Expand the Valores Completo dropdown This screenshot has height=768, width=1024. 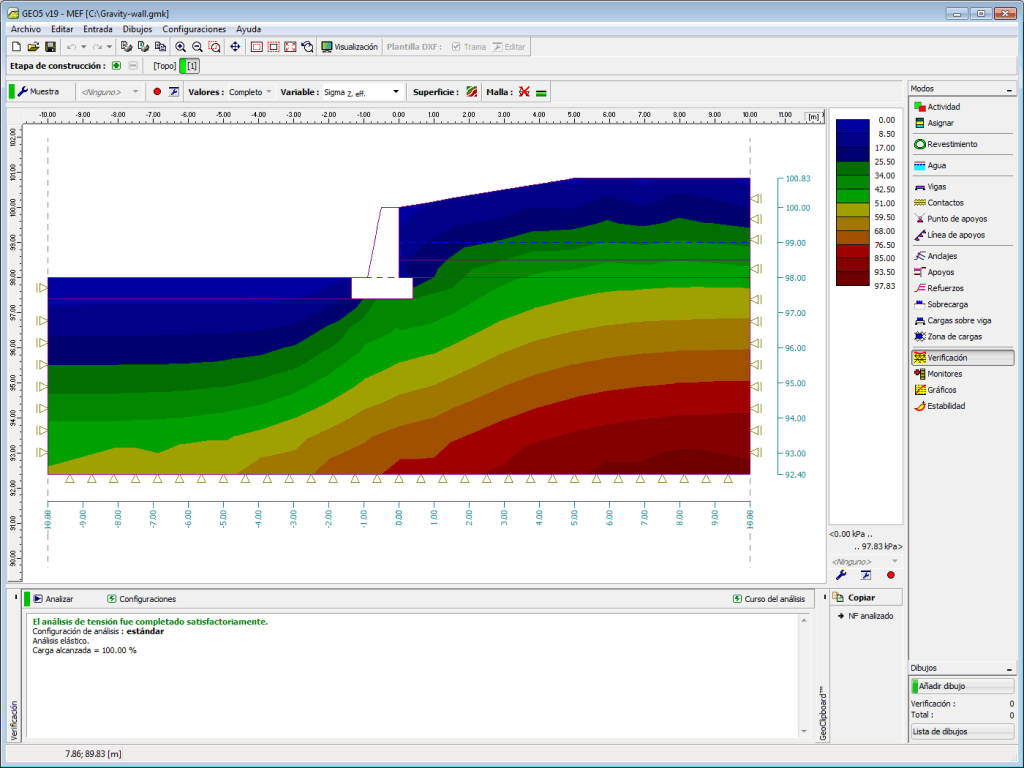pos(269,92)
